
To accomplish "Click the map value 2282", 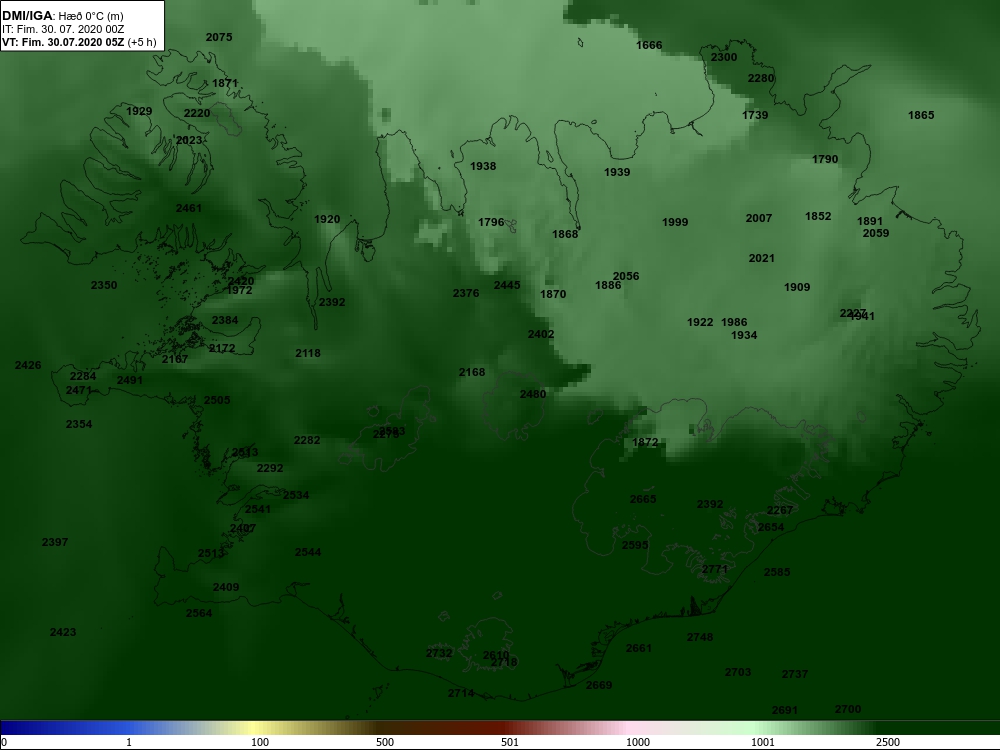I will [307, 440].
